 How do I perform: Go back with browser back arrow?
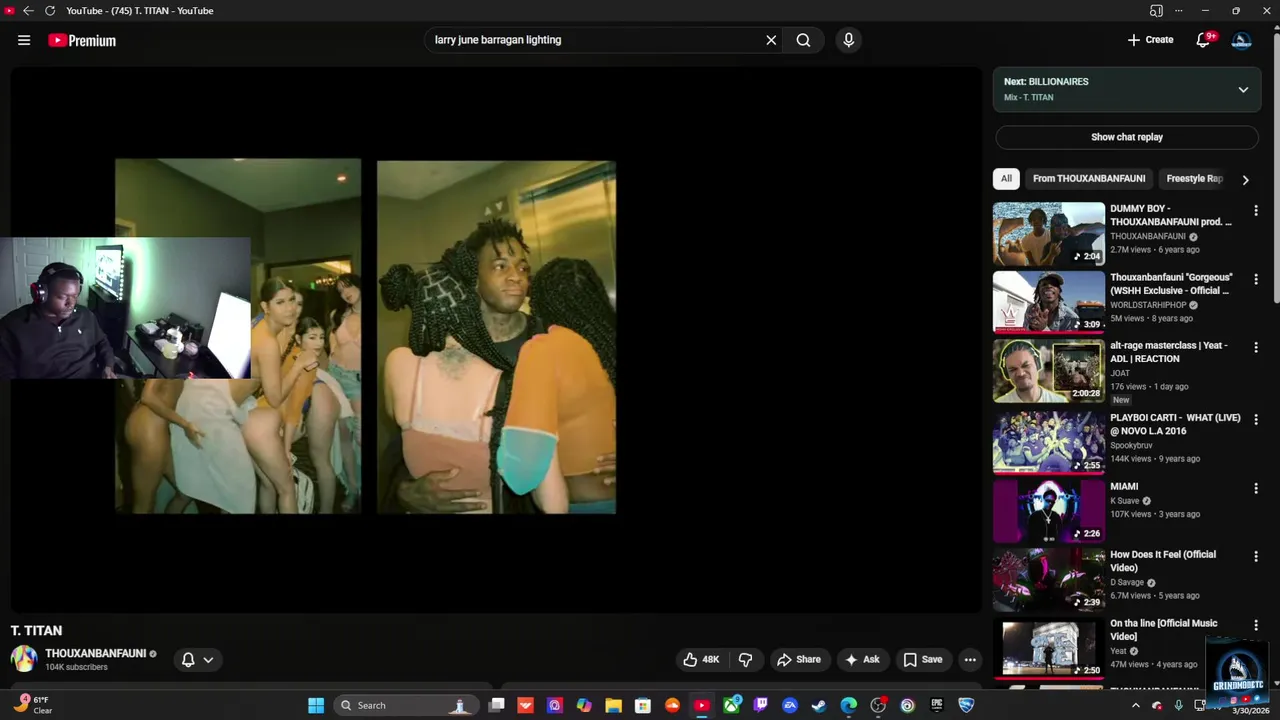28,11
